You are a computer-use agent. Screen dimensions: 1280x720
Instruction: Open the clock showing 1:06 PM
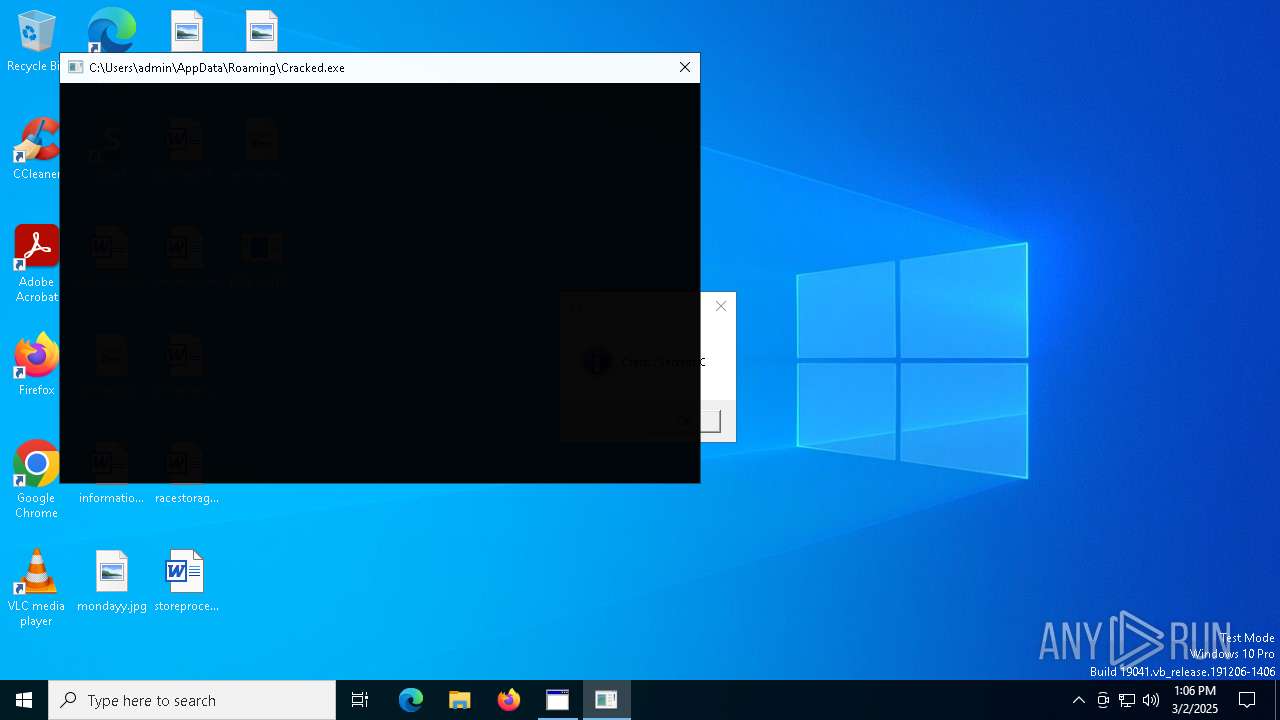click(x=1195, y=700)
